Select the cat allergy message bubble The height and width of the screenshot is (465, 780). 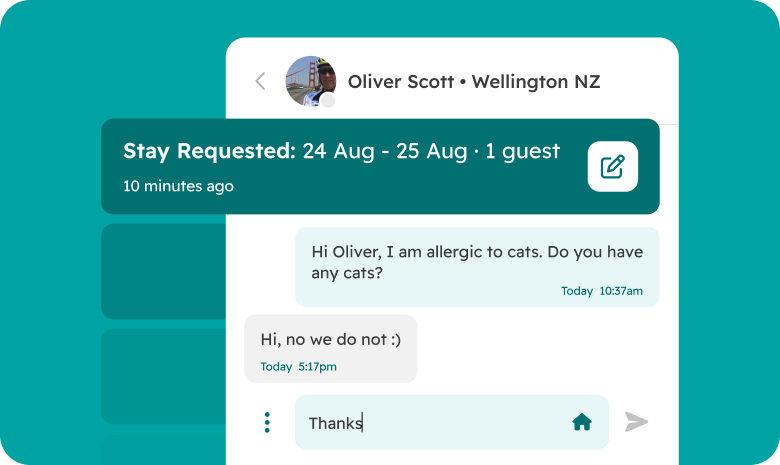(x=476, y=260)
